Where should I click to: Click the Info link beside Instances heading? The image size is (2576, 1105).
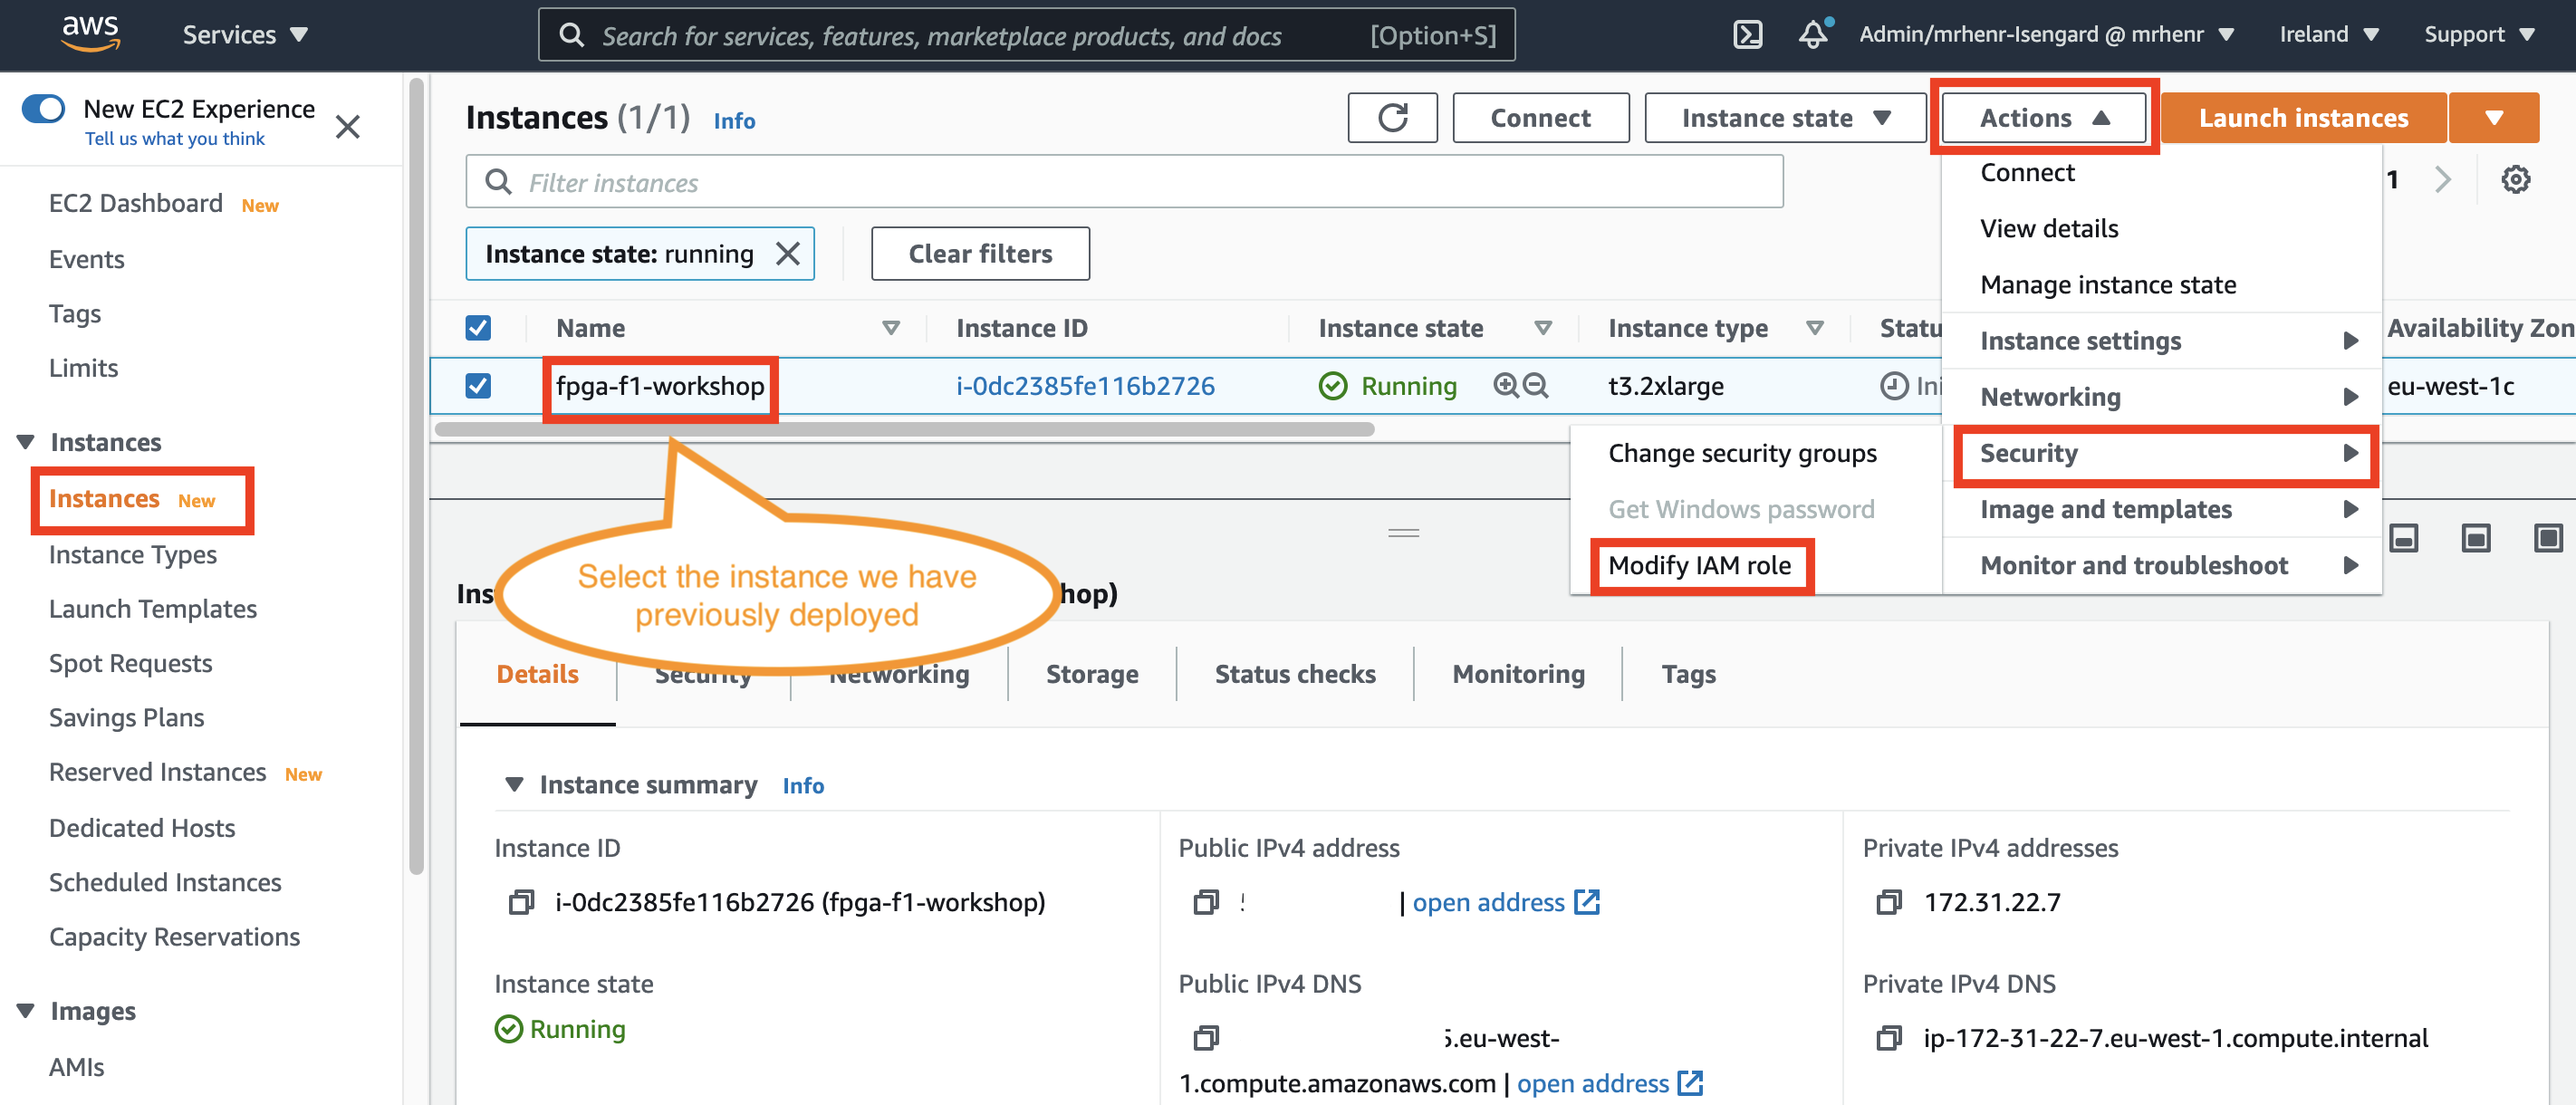(734, 121)
